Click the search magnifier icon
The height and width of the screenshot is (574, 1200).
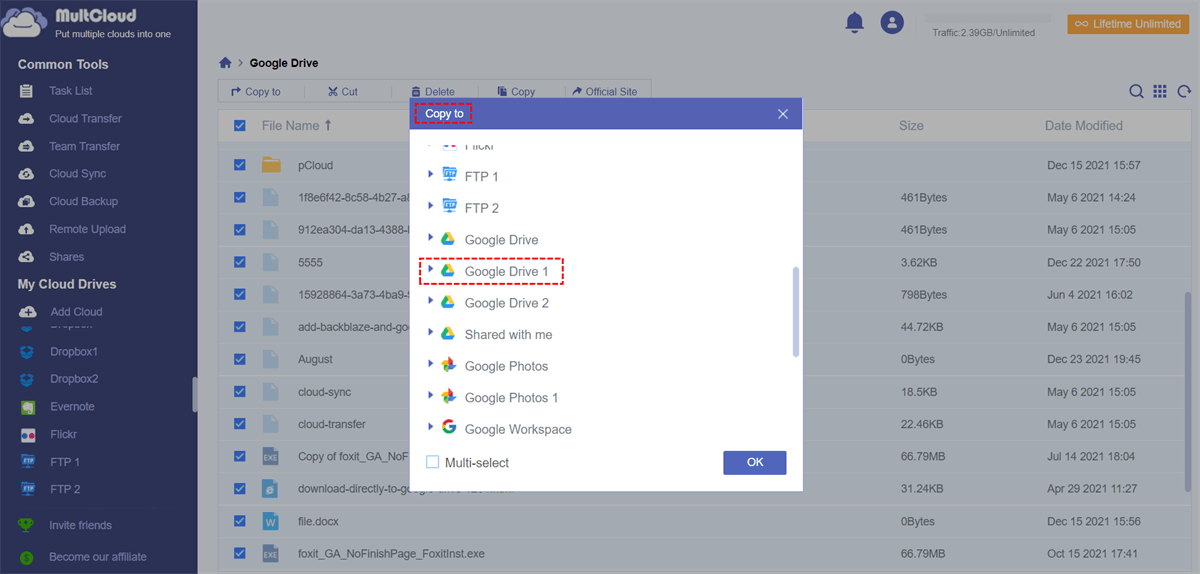pyautogui.click(x=1137, y=92)
